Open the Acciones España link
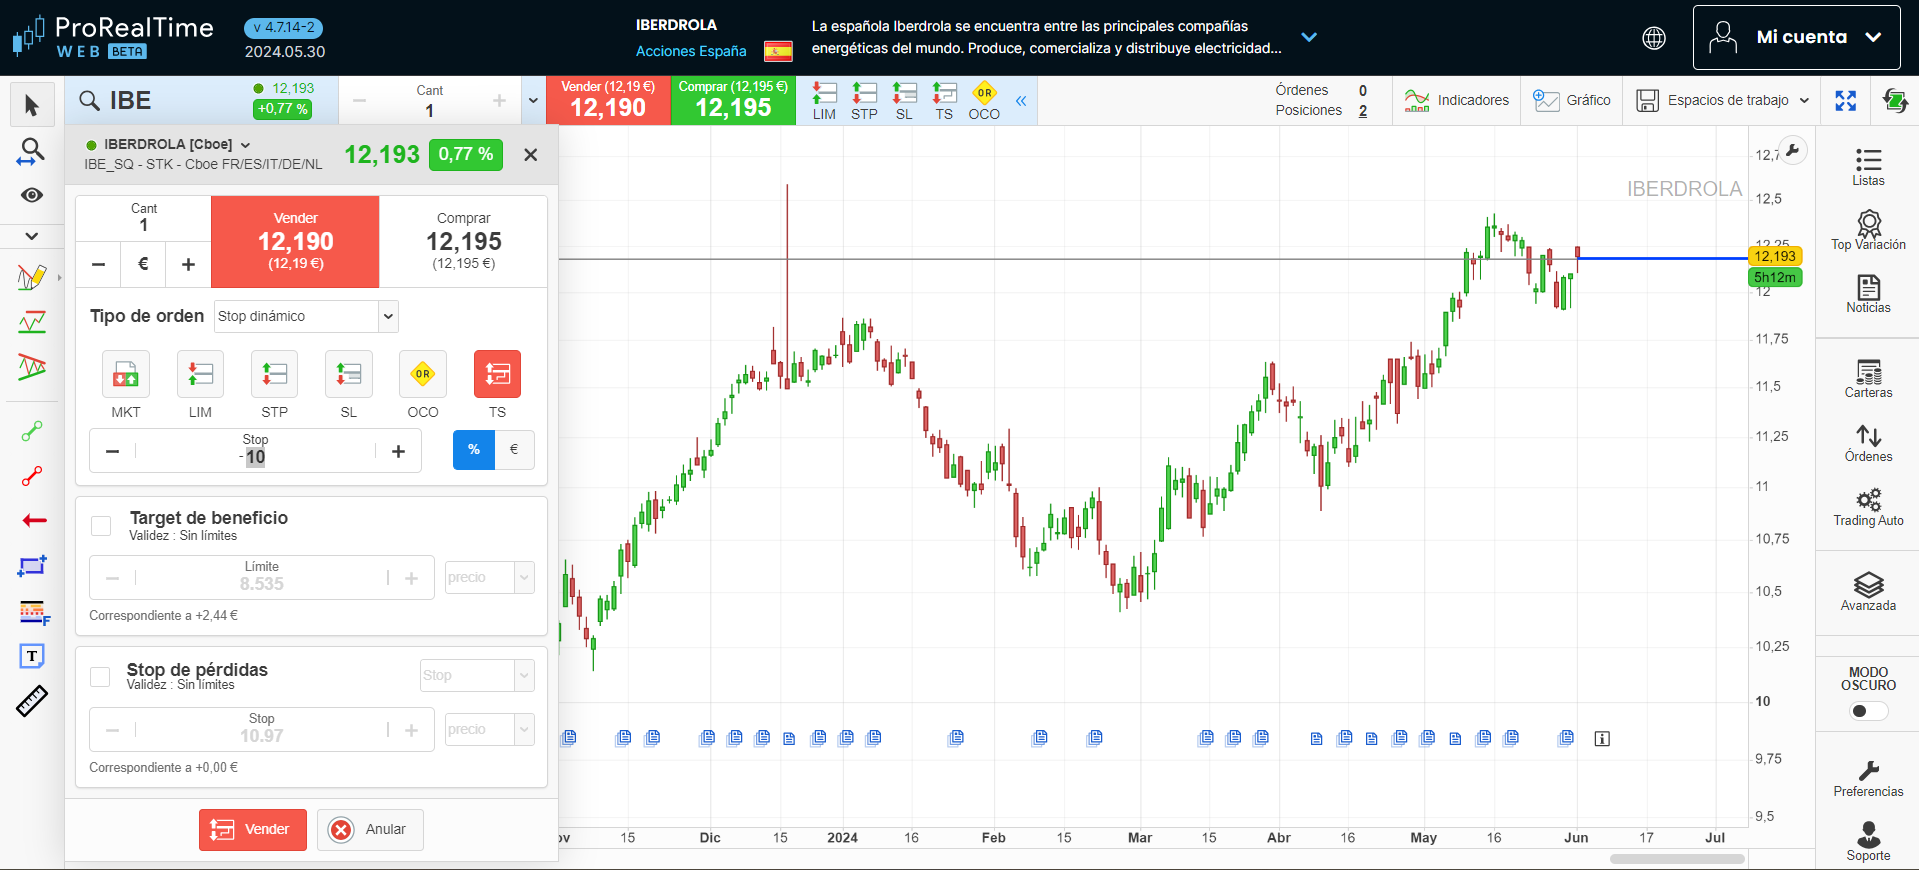The width and height of the screenshot is (1919, 870). point(691,51)
